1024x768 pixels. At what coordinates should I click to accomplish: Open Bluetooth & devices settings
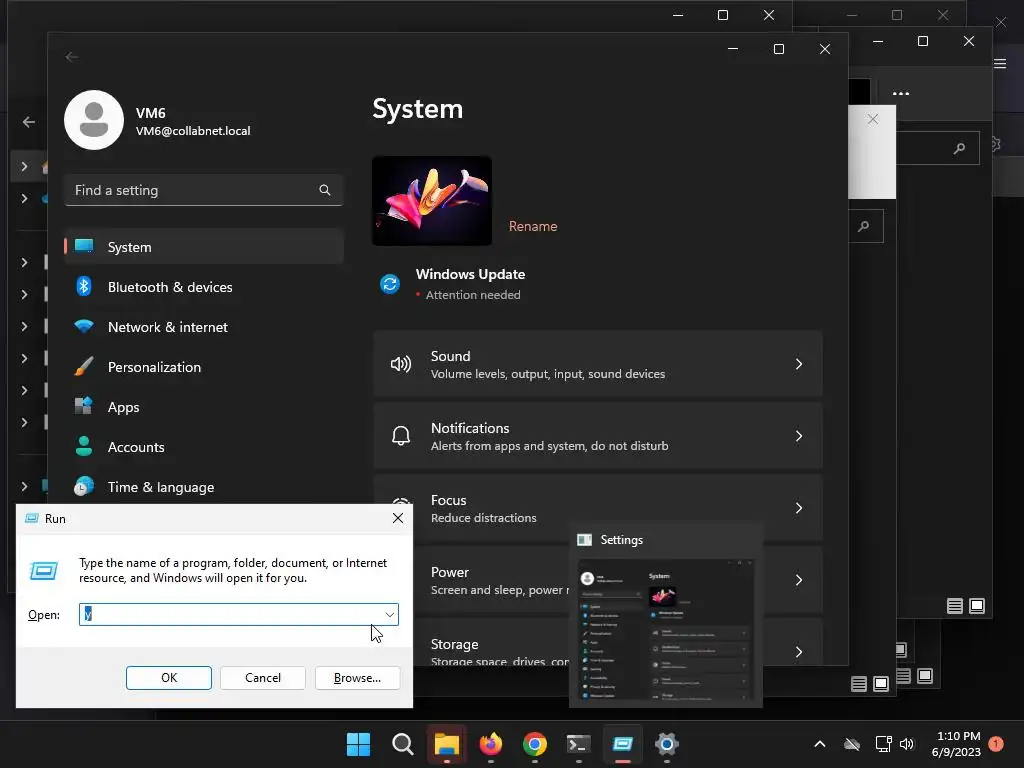tap(204, 287)
